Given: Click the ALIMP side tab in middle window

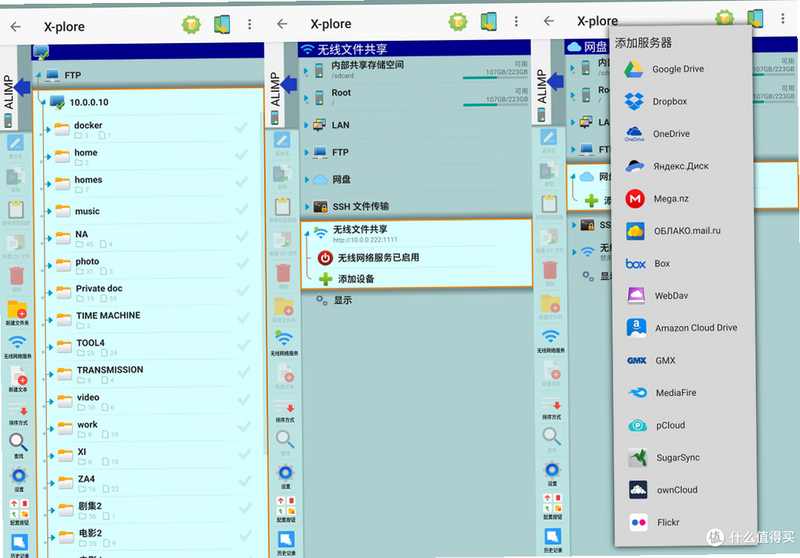Looking at the screenshot, I should pyautogui.click(x=276, y=89).
